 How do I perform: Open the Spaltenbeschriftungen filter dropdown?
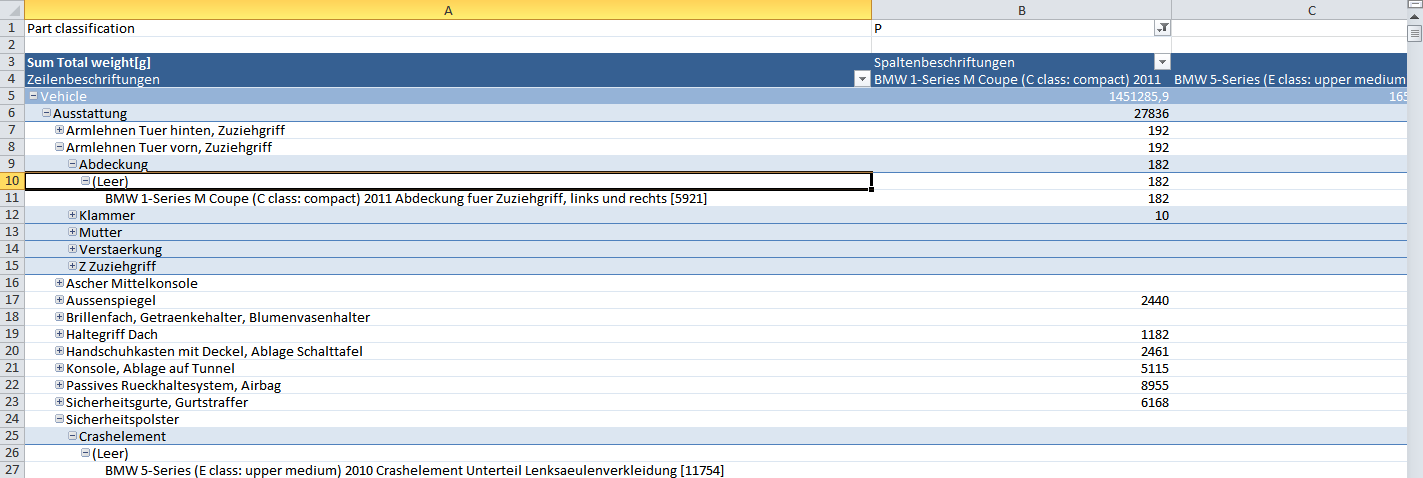coord(1161,62)
